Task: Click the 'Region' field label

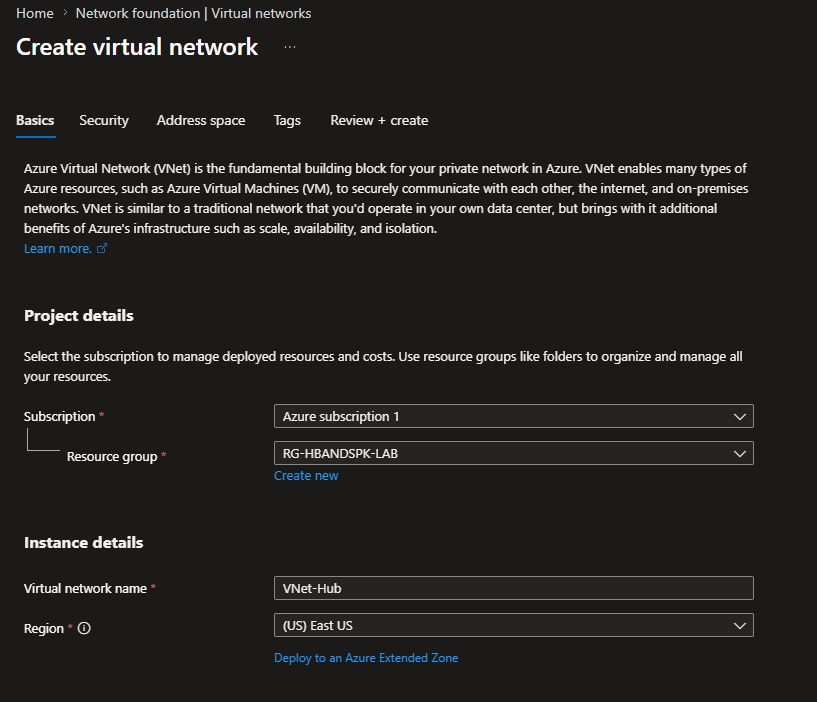Action: pyautogui.click(x=44, y=629)
